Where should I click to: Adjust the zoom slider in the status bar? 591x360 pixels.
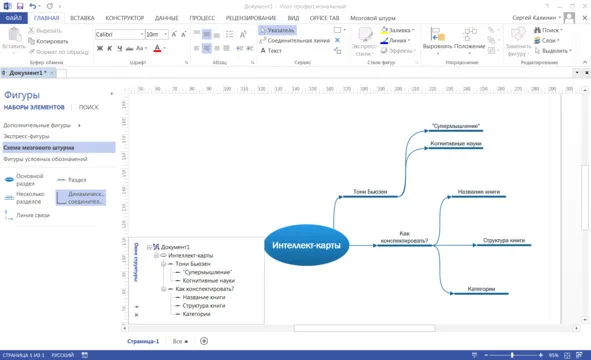(x=512, y=355)
